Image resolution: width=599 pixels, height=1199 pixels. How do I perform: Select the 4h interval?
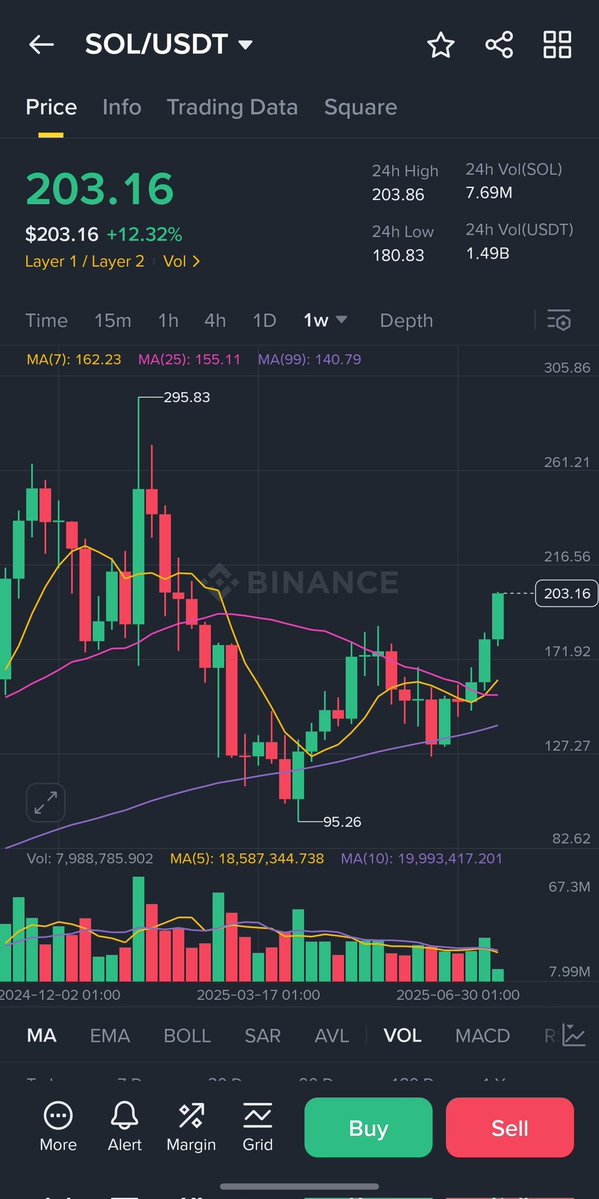point(215,320)
